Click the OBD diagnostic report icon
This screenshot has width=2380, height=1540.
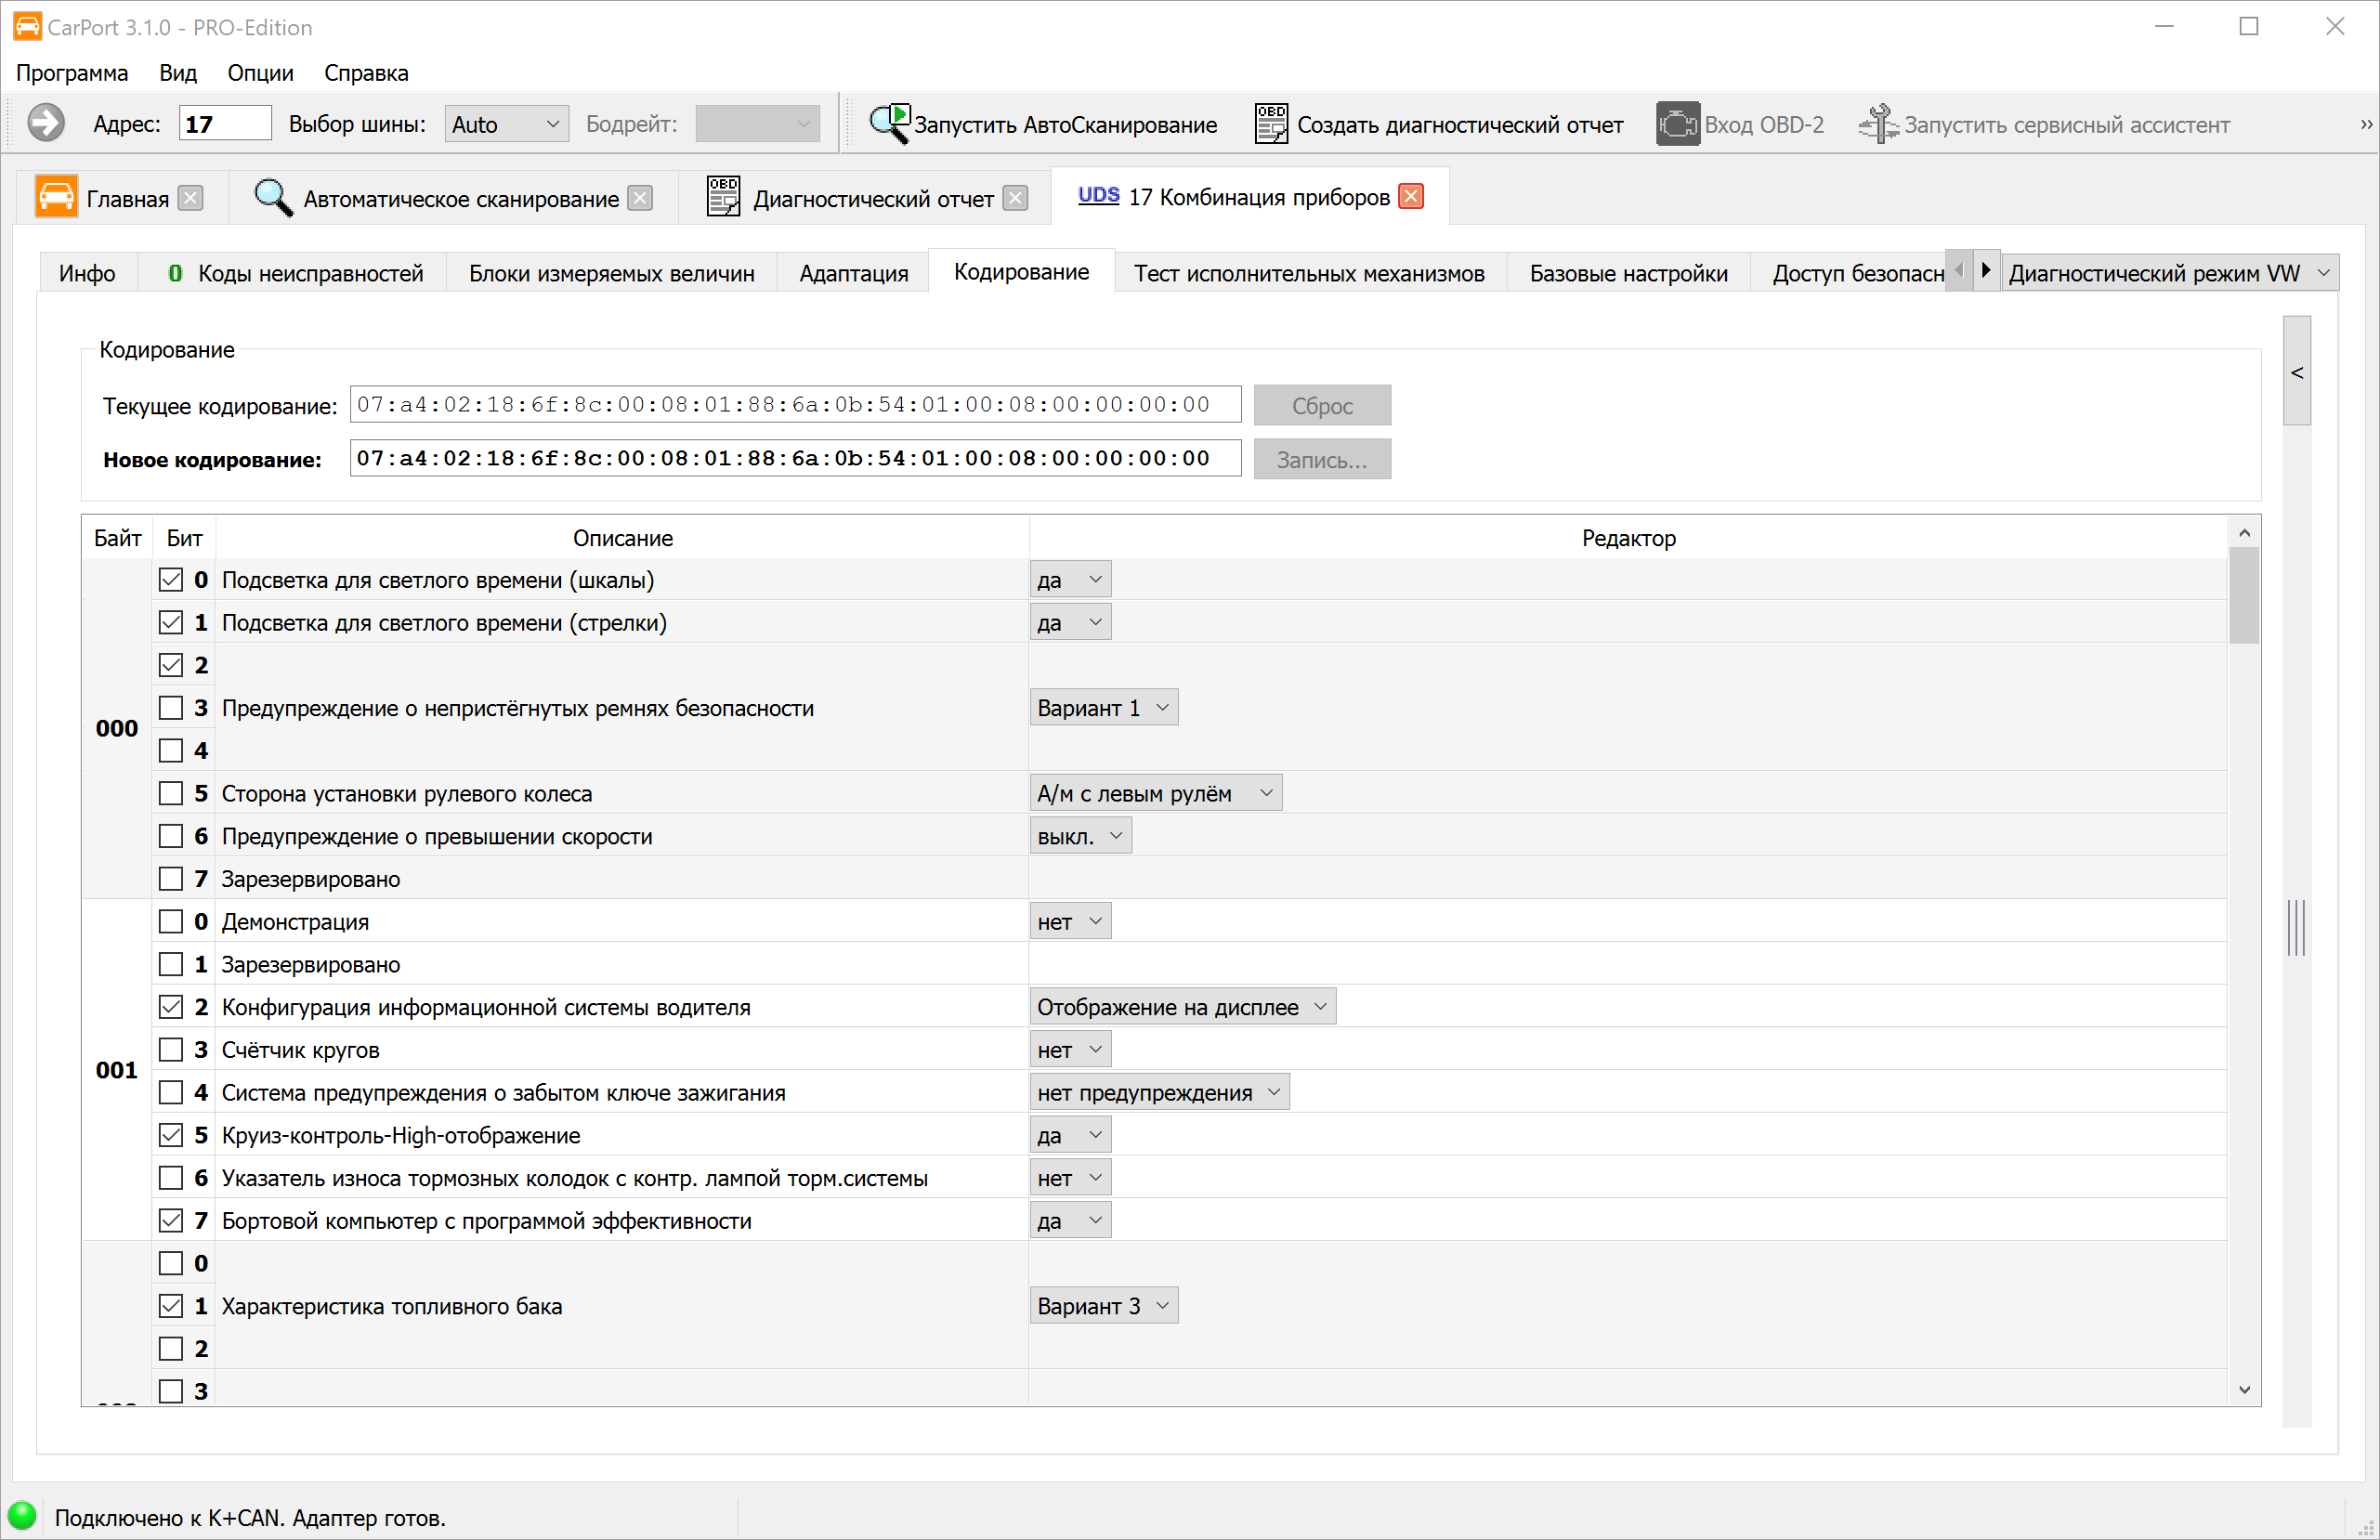click(1271, 124)
